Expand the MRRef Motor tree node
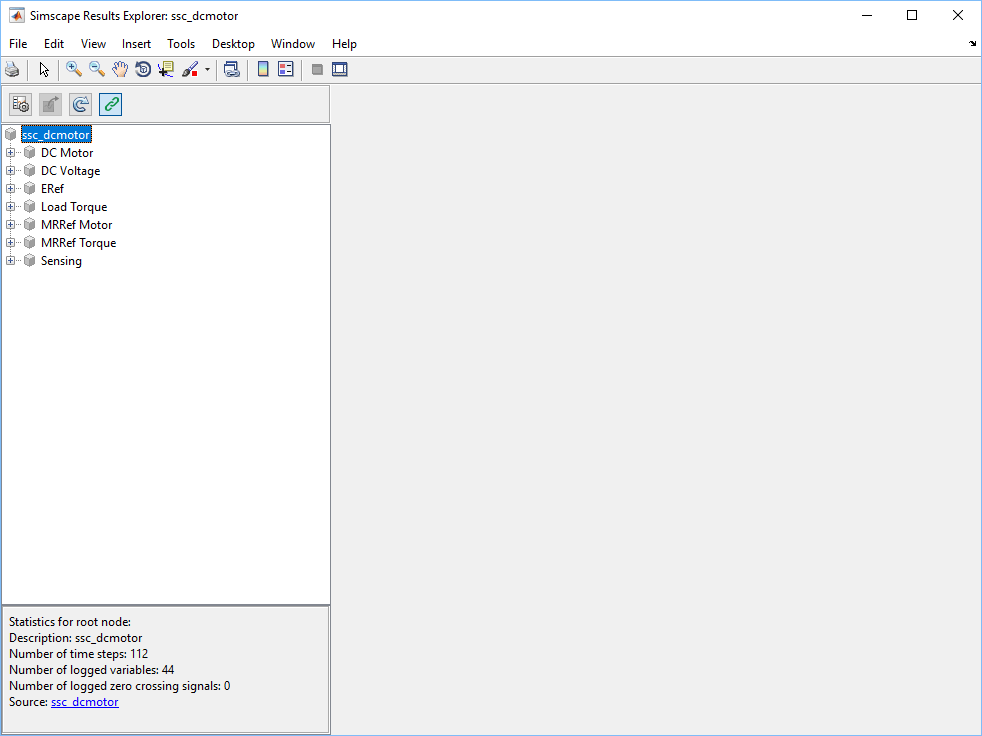This screenshot has height=736, width=982. pos(10,225)
